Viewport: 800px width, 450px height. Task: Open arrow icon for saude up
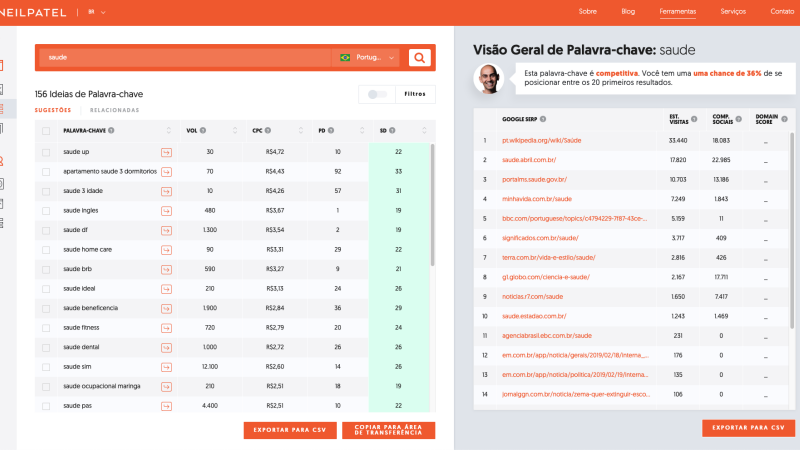click(x=166, y=153)
